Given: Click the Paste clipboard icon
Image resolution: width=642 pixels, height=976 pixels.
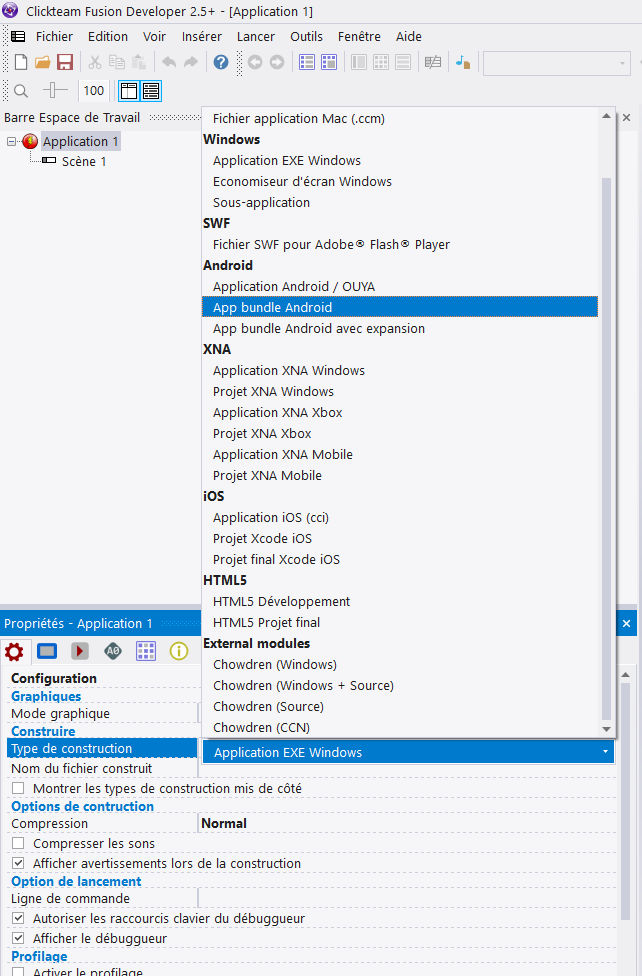Looking at the screenshot, I should coord(139,62).
